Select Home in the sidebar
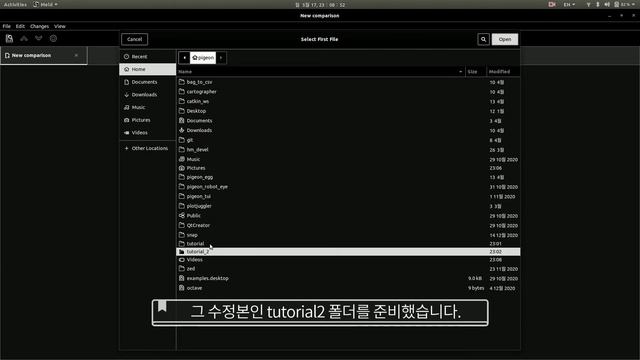This screenshot has height=360, width=640. [148, 69]
